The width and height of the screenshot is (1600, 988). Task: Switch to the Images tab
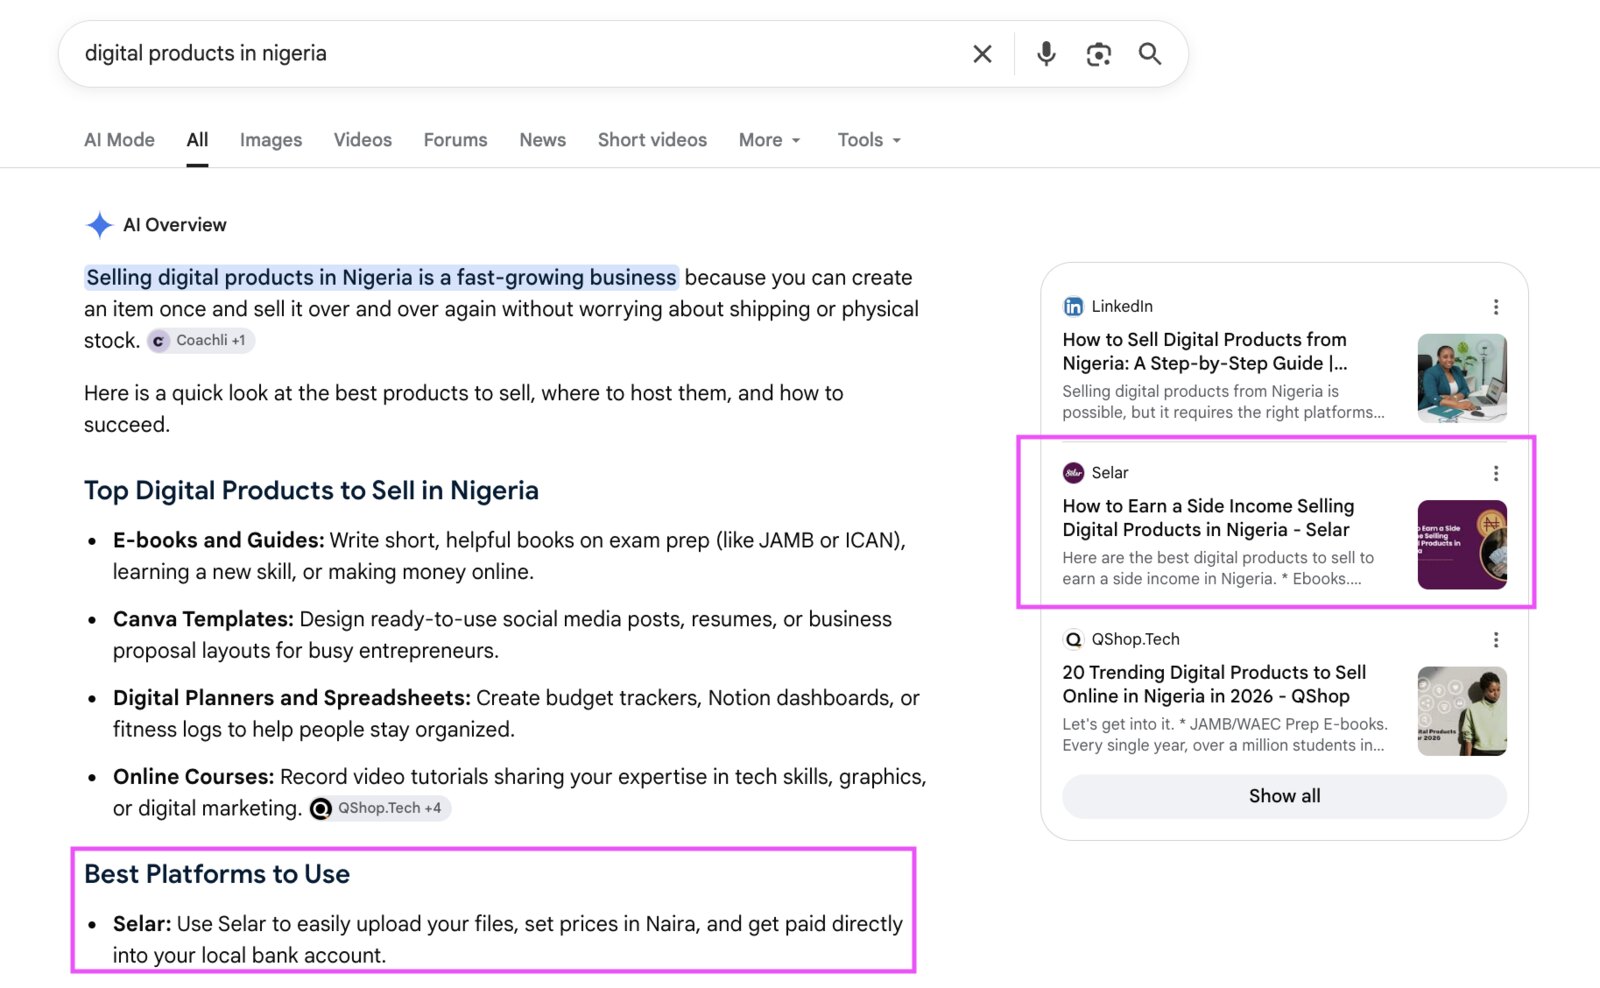(271, 140)
